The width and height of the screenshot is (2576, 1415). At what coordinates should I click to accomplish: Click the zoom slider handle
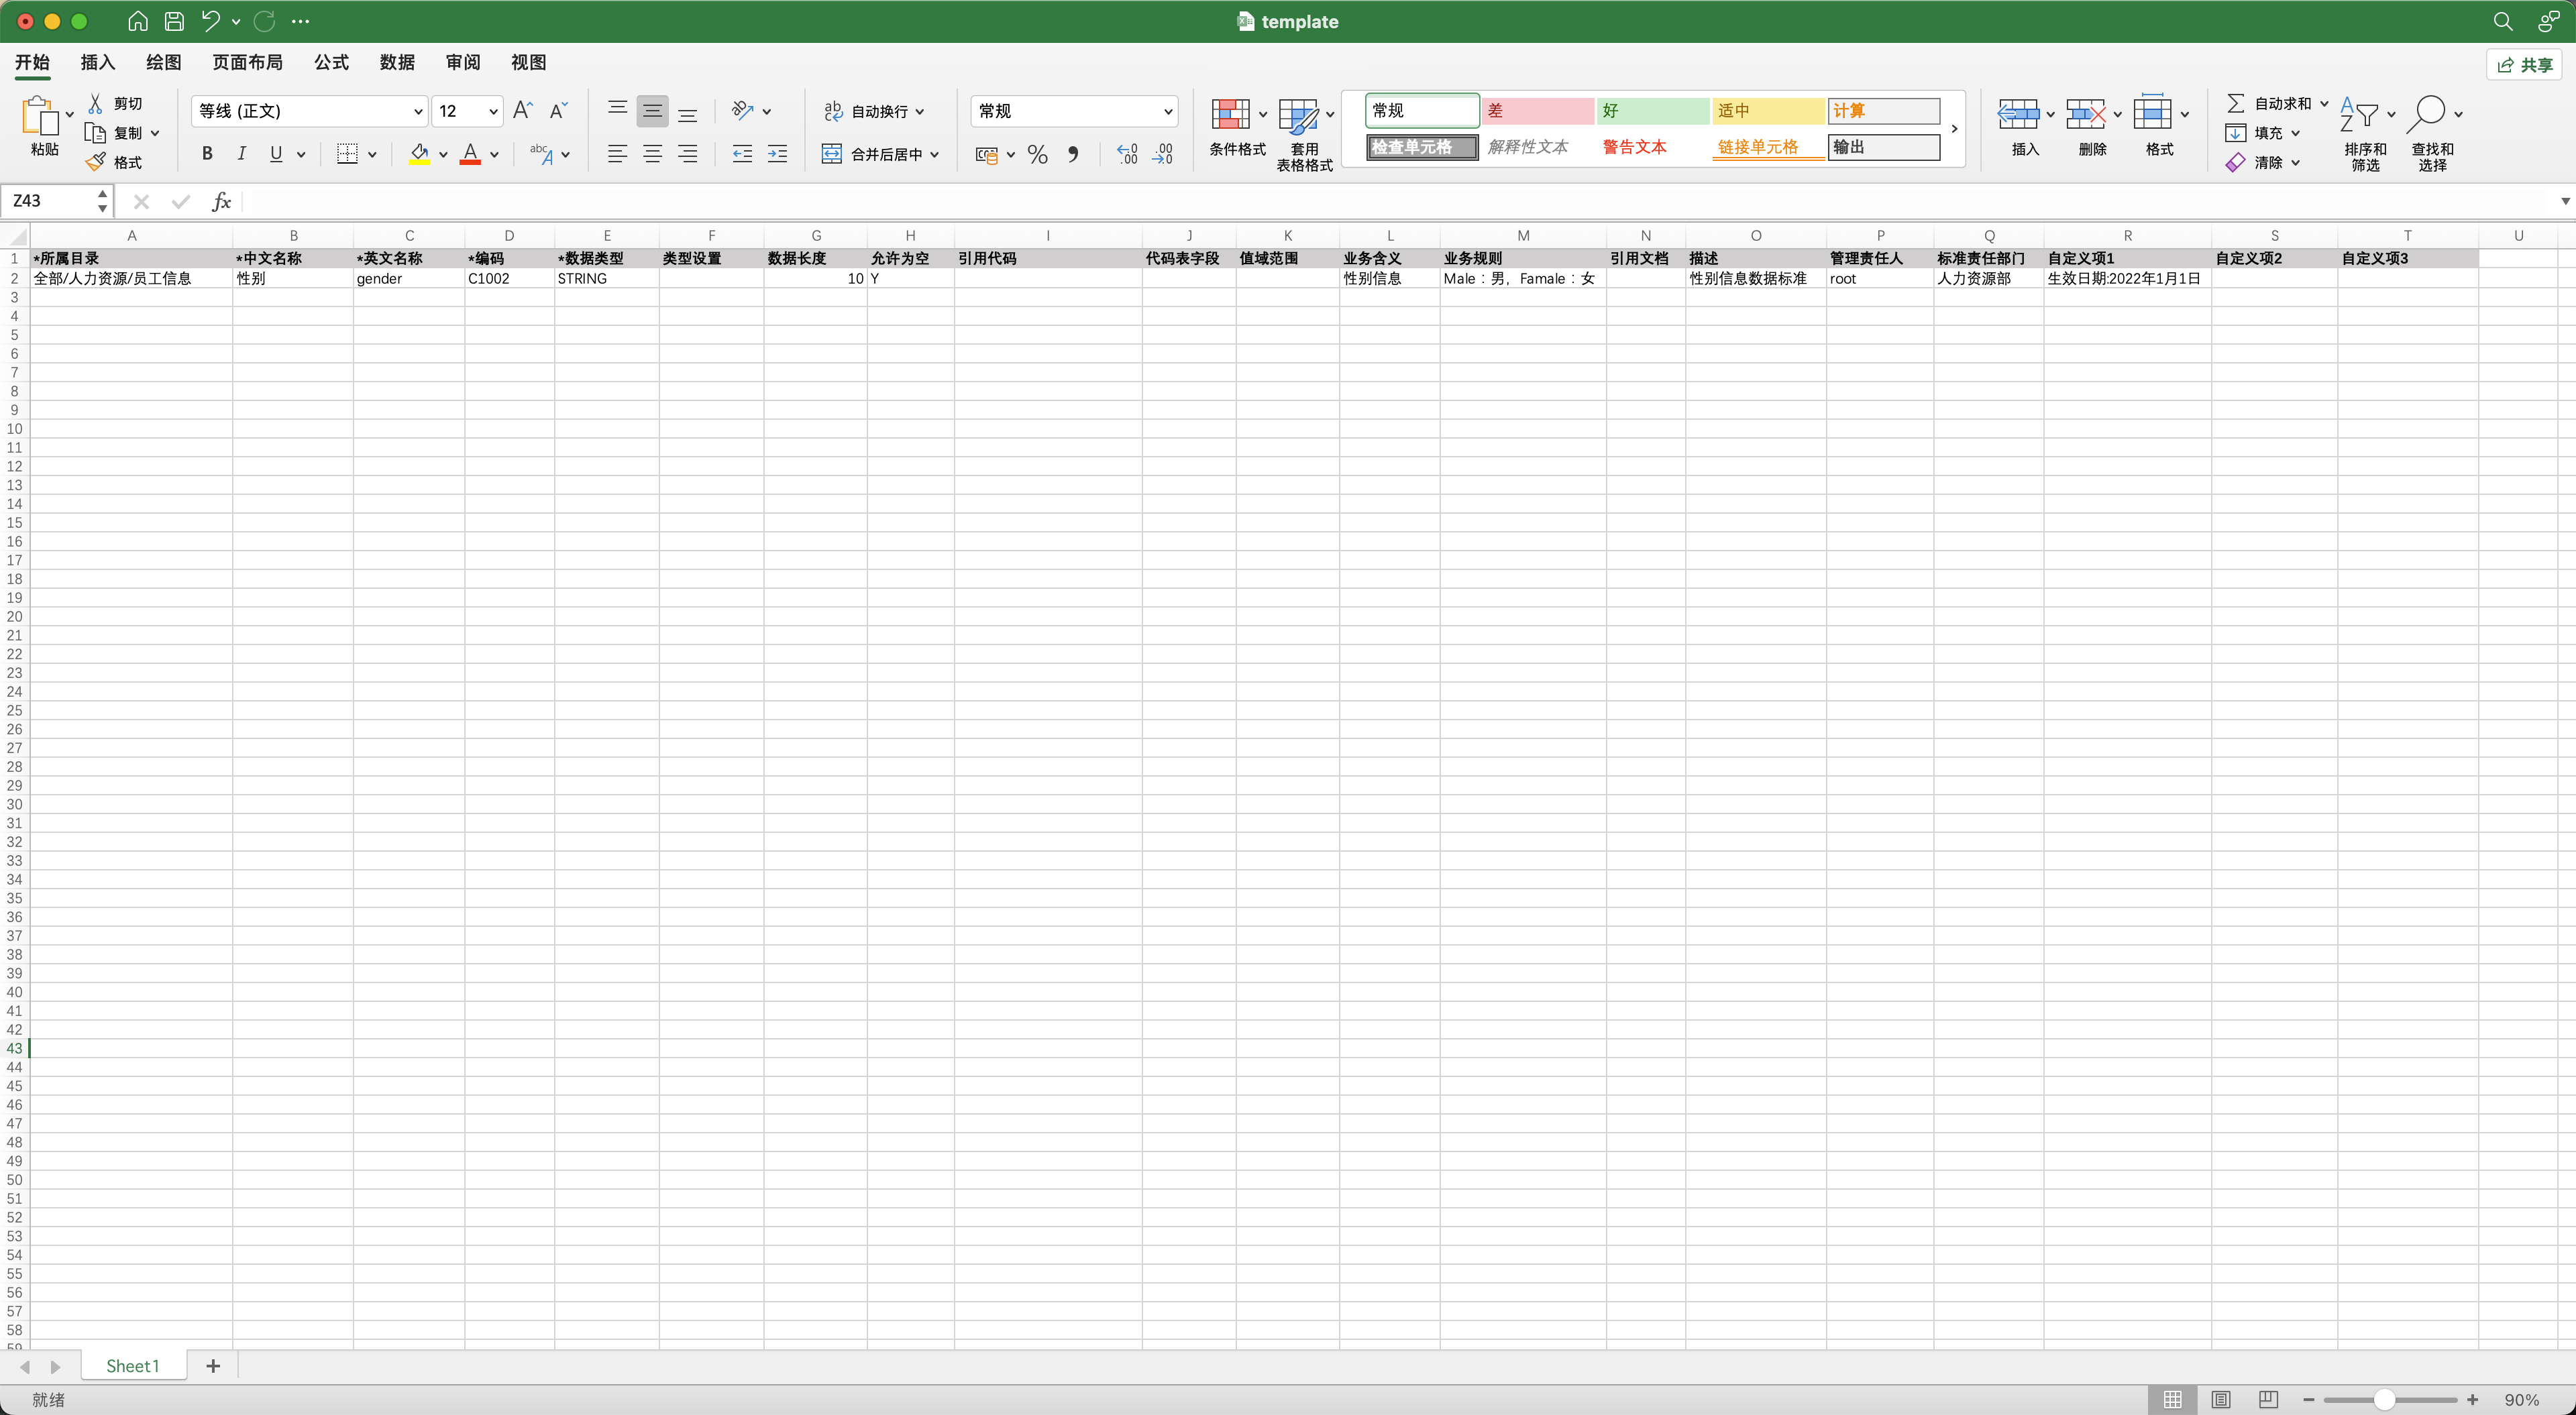2384,1399
